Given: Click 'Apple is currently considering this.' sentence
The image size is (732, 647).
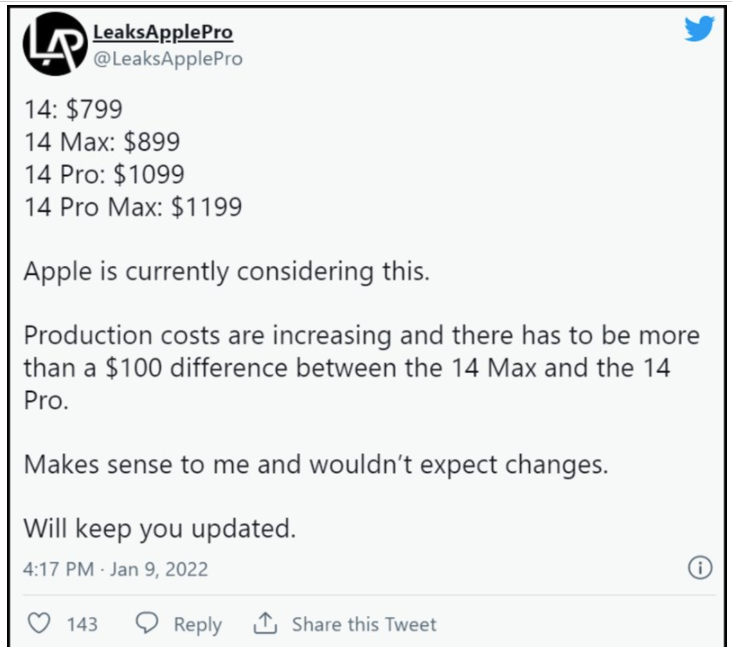Looking at the screenshot, I should point(225,272).
